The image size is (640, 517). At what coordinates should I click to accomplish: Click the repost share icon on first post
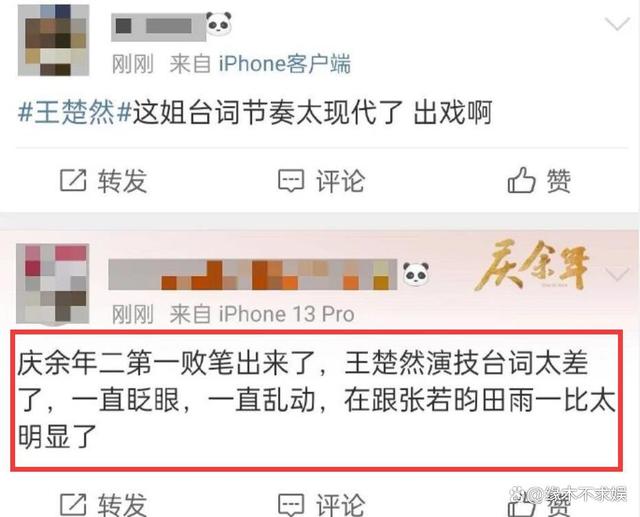tap(73, 180)
